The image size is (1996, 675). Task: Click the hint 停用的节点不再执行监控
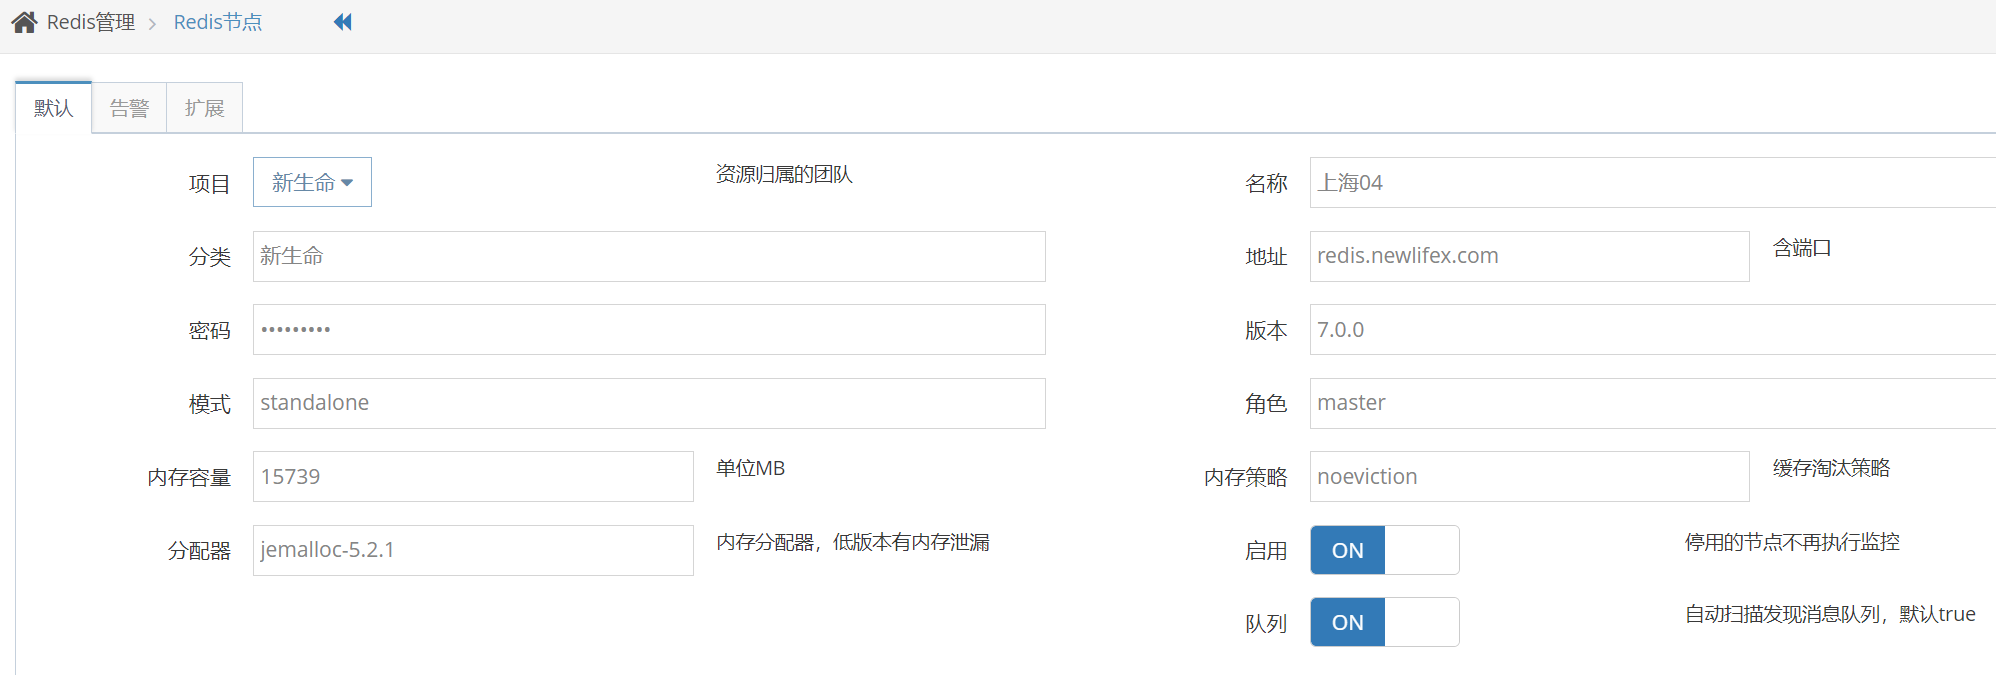[1792, 542]
